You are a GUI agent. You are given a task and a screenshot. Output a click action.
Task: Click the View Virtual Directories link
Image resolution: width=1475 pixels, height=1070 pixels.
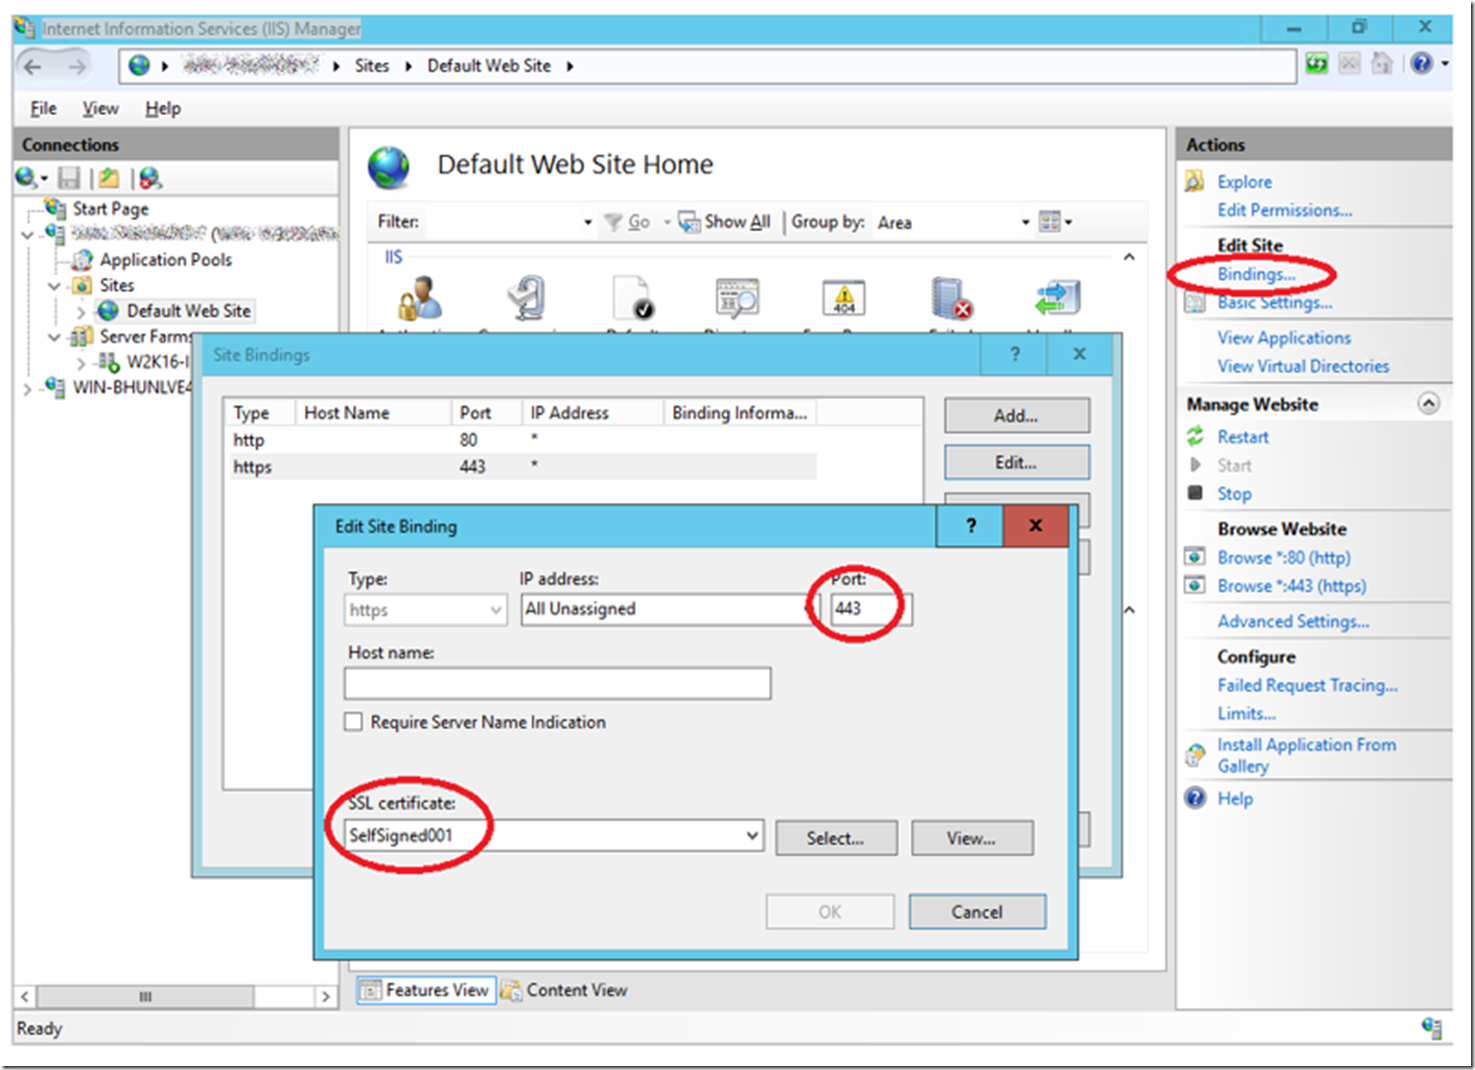pos(1303,366)
